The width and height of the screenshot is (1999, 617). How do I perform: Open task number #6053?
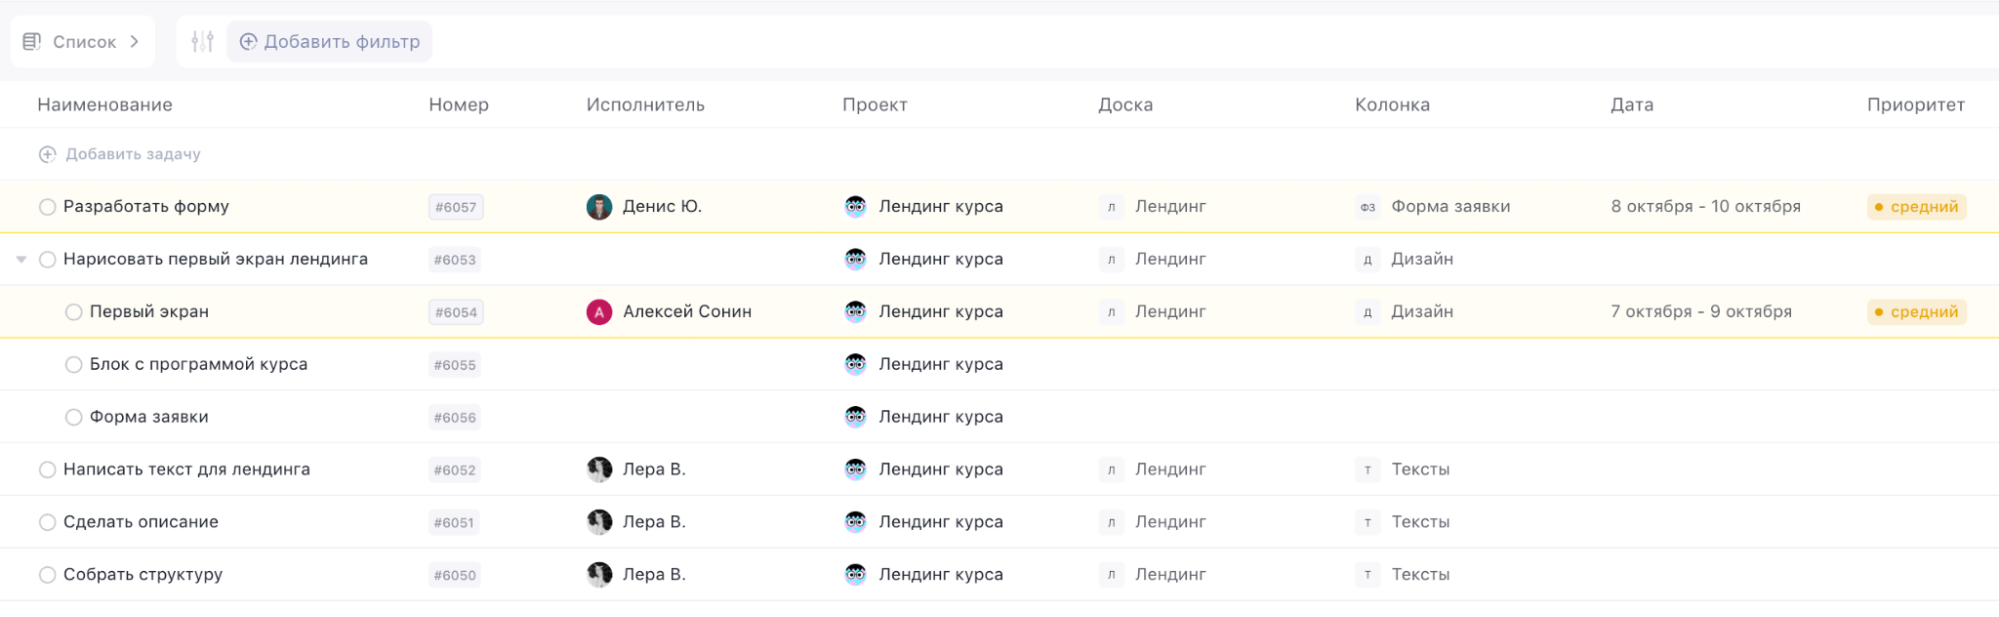pyautogui.click(x=455, y=259)
